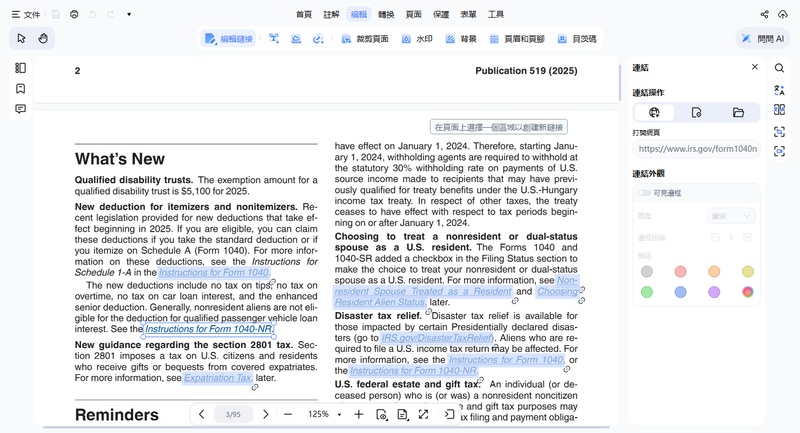
Task: Go to the previous page arrow
Action: [x=202, y=414]
